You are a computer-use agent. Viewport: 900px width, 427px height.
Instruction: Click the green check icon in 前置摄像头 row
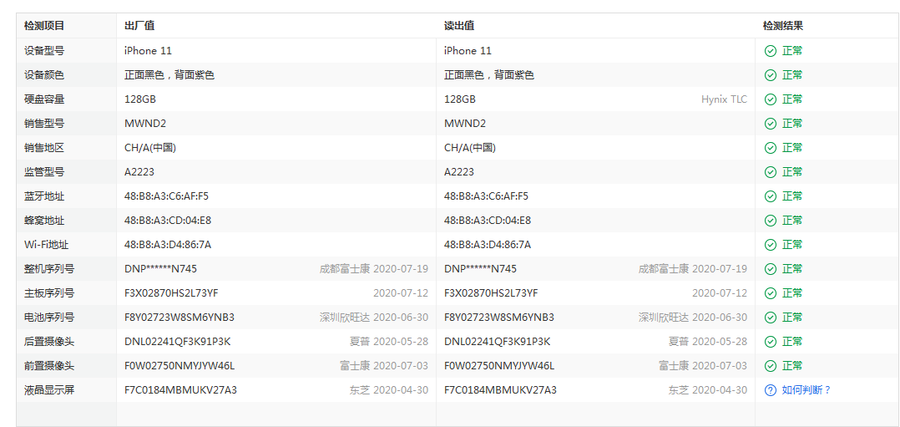[770, 366]
